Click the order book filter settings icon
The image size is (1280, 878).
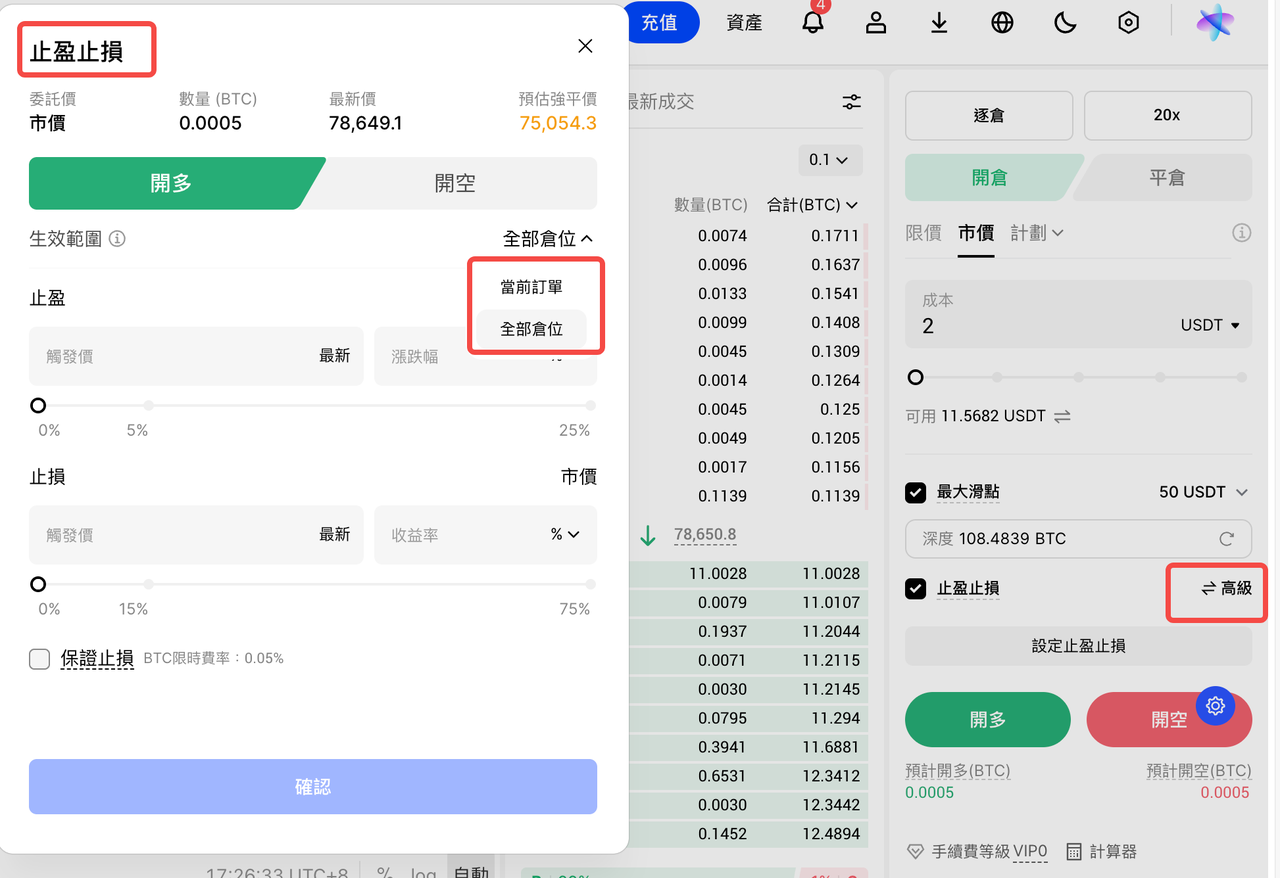(x=851, y=102)
